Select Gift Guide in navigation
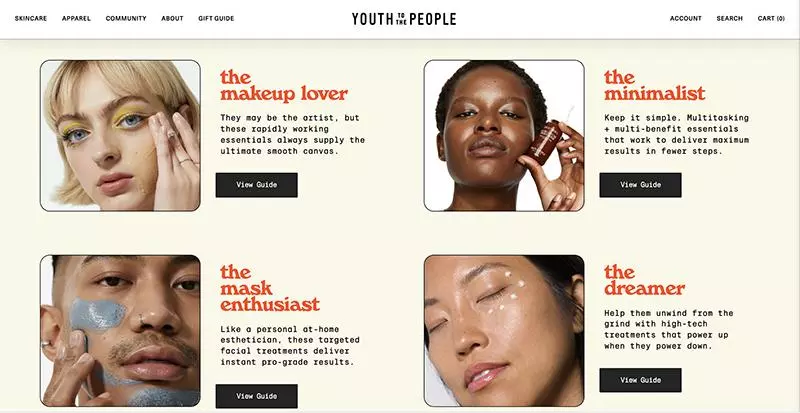The width and height of the screenshot is (800, 413). [216, 18]
